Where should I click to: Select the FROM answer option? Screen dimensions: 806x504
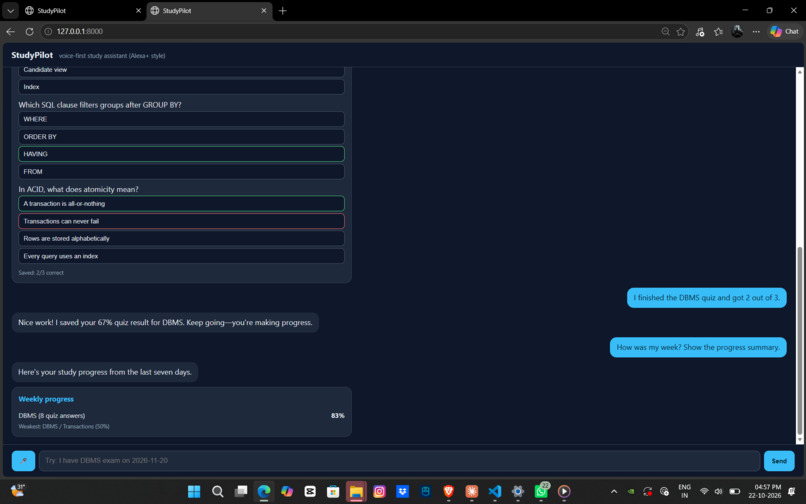click(x=181, y=171)
